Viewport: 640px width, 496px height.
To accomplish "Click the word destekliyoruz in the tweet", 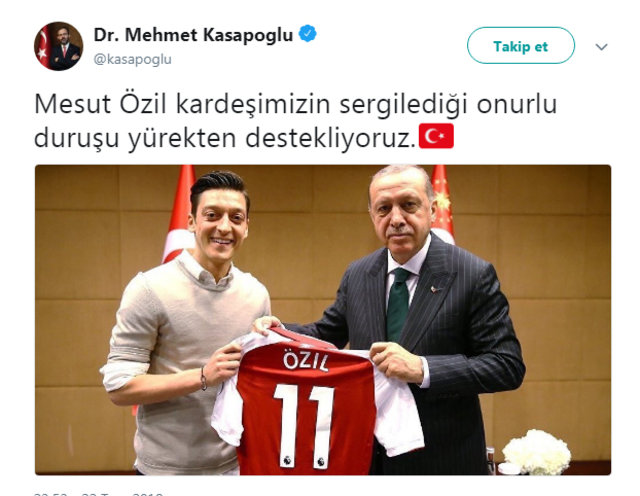I will click(330, 138).
